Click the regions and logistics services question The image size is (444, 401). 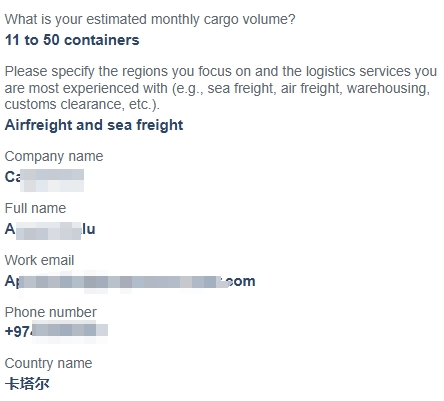coord(221,88)
